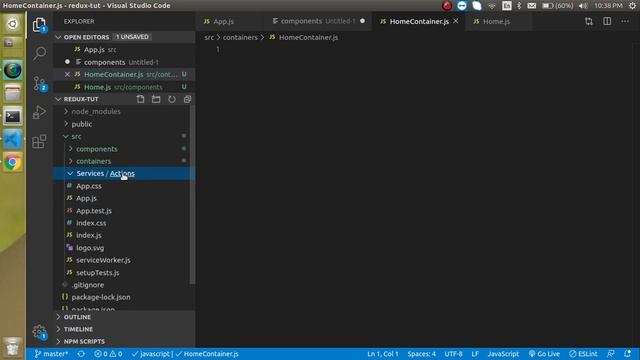This screenshot has width=640, height=360.
Task: Open the Explorer view in activity bar
Action: (39, 25)
